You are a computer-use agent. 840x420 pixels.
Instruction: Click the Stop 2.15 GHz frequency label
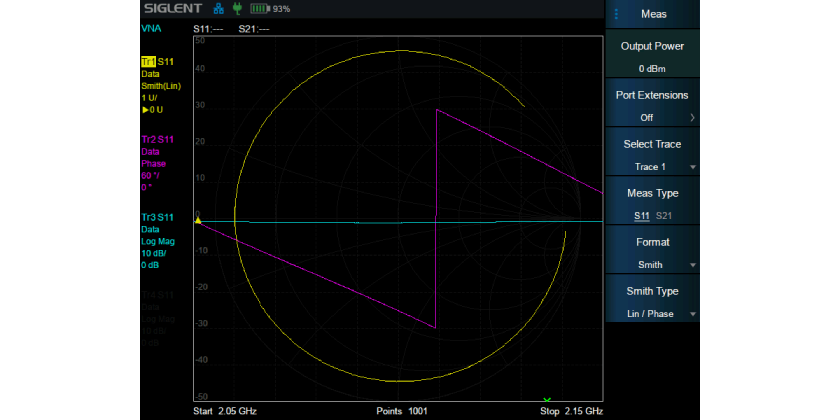pyautogui.click(x=571, y=411)
